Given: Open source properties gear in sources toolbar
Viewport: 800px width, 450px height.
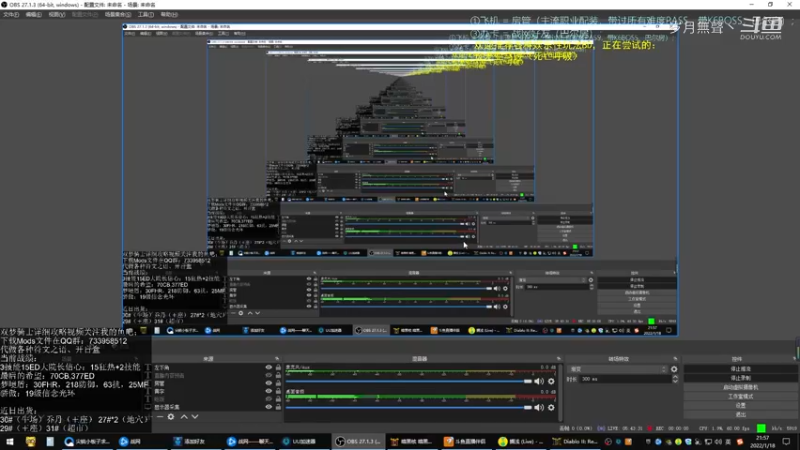Looking at the screenshot, I should click(x=171, y=417).
